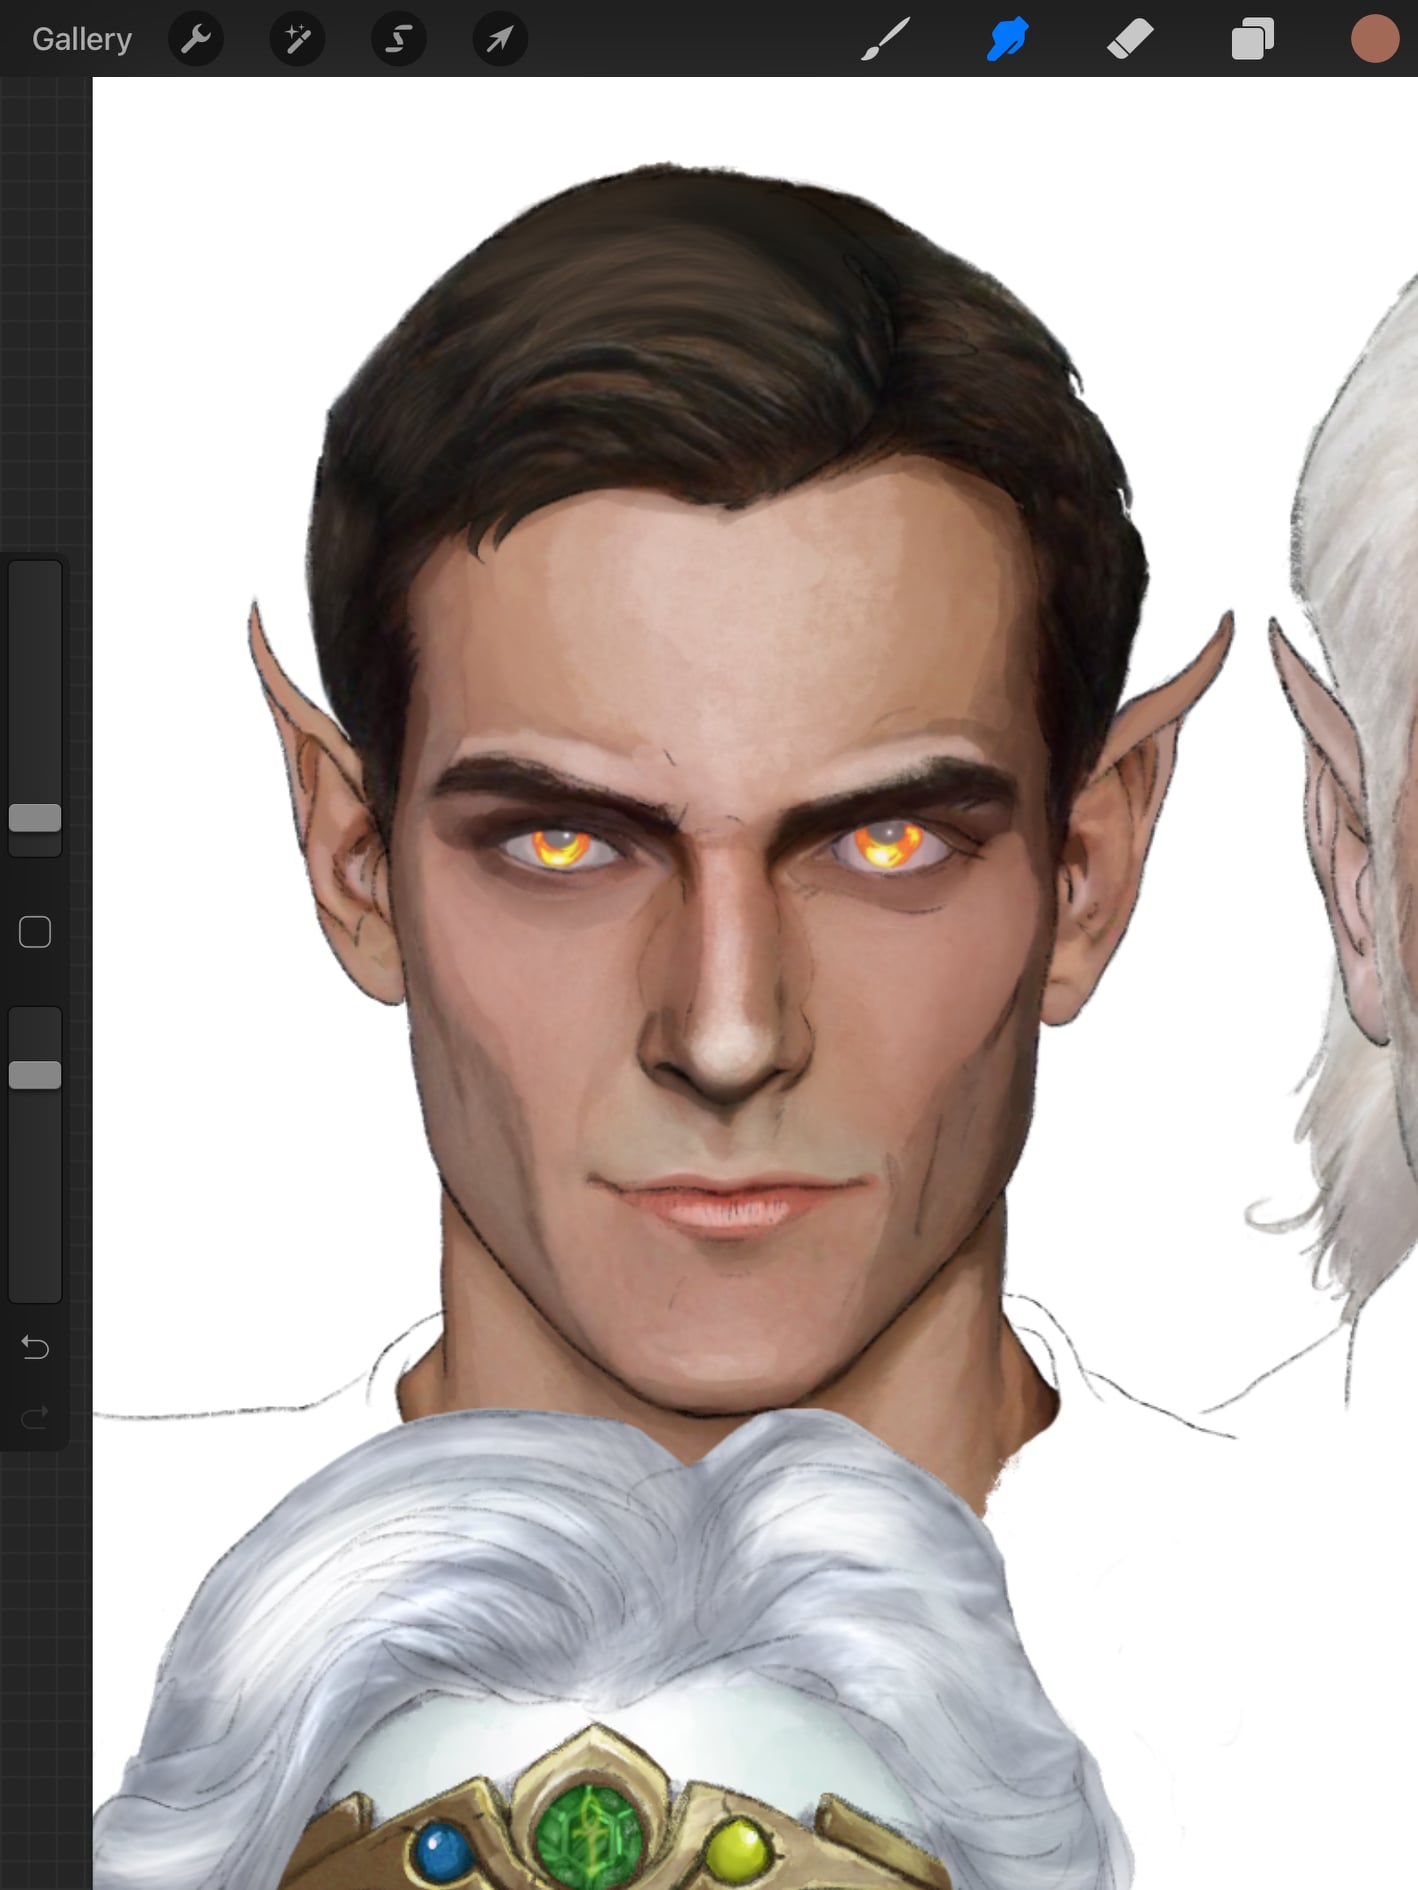Tap the square Modify button in sidebar
Screen dimensions: 1418x1890
point(35,932)
